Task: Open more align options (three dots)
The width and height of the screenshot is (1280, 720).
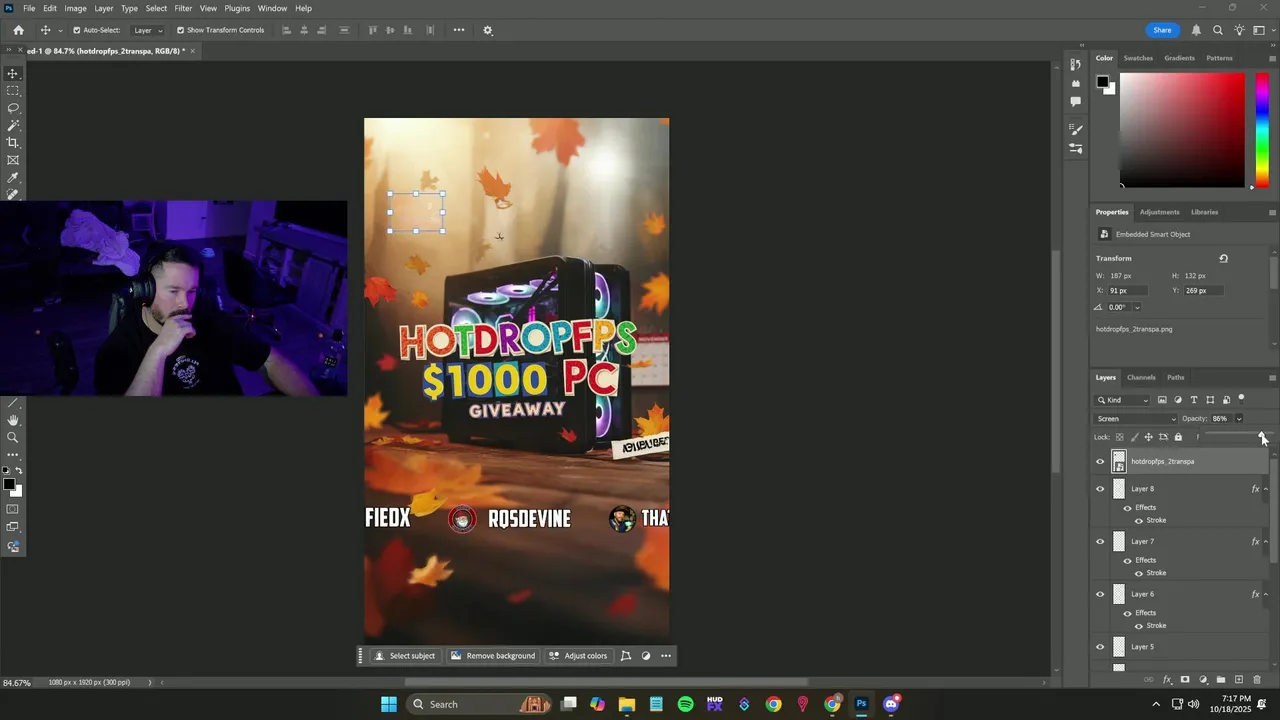Action: (x=459, y=30)
